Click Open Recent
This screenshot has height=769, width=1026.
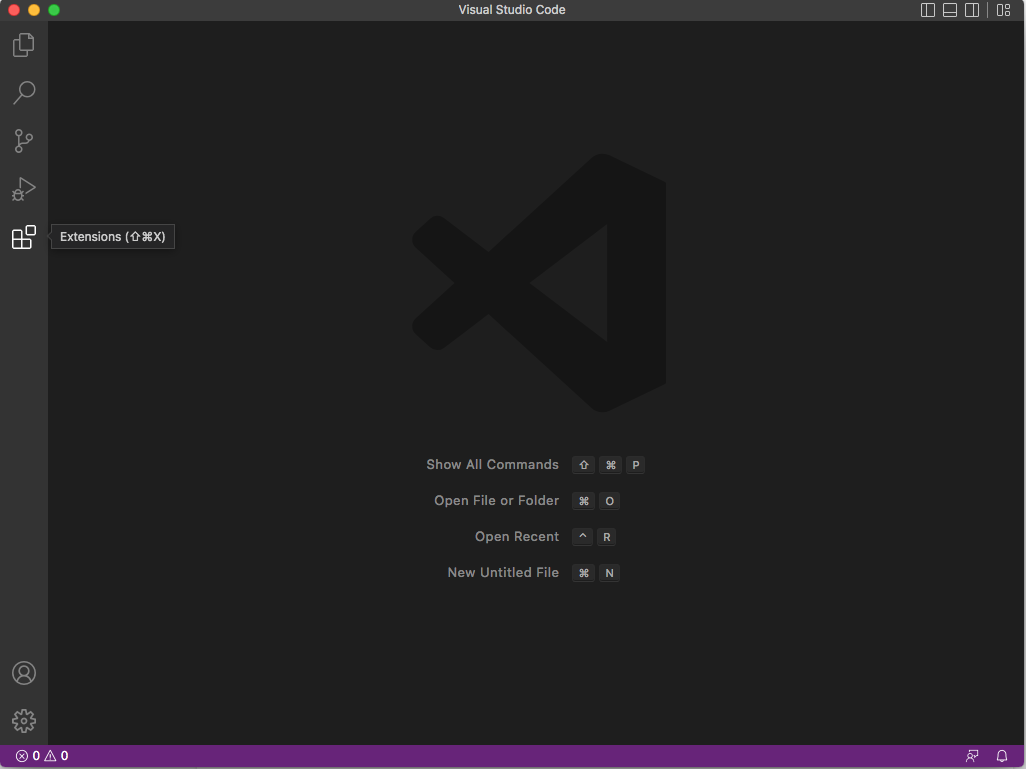tap(516, 536)
